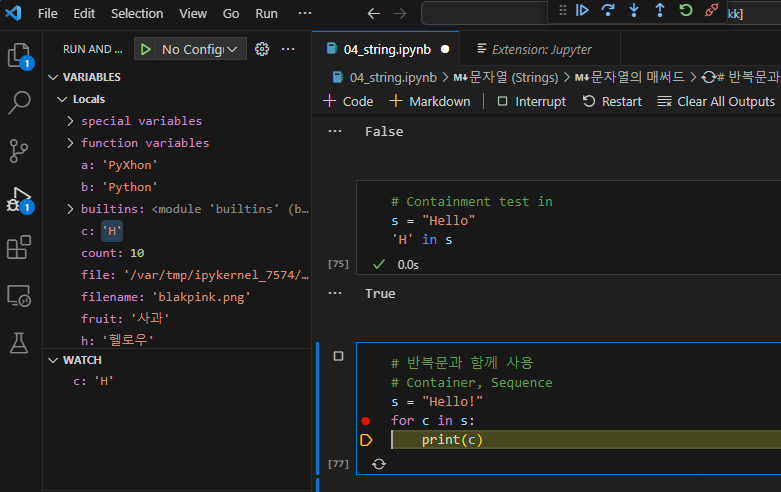The height and width of the screenshot is (492, 781).
Task: Click Interrupt kernel button
Action: (x=531, y=101)
